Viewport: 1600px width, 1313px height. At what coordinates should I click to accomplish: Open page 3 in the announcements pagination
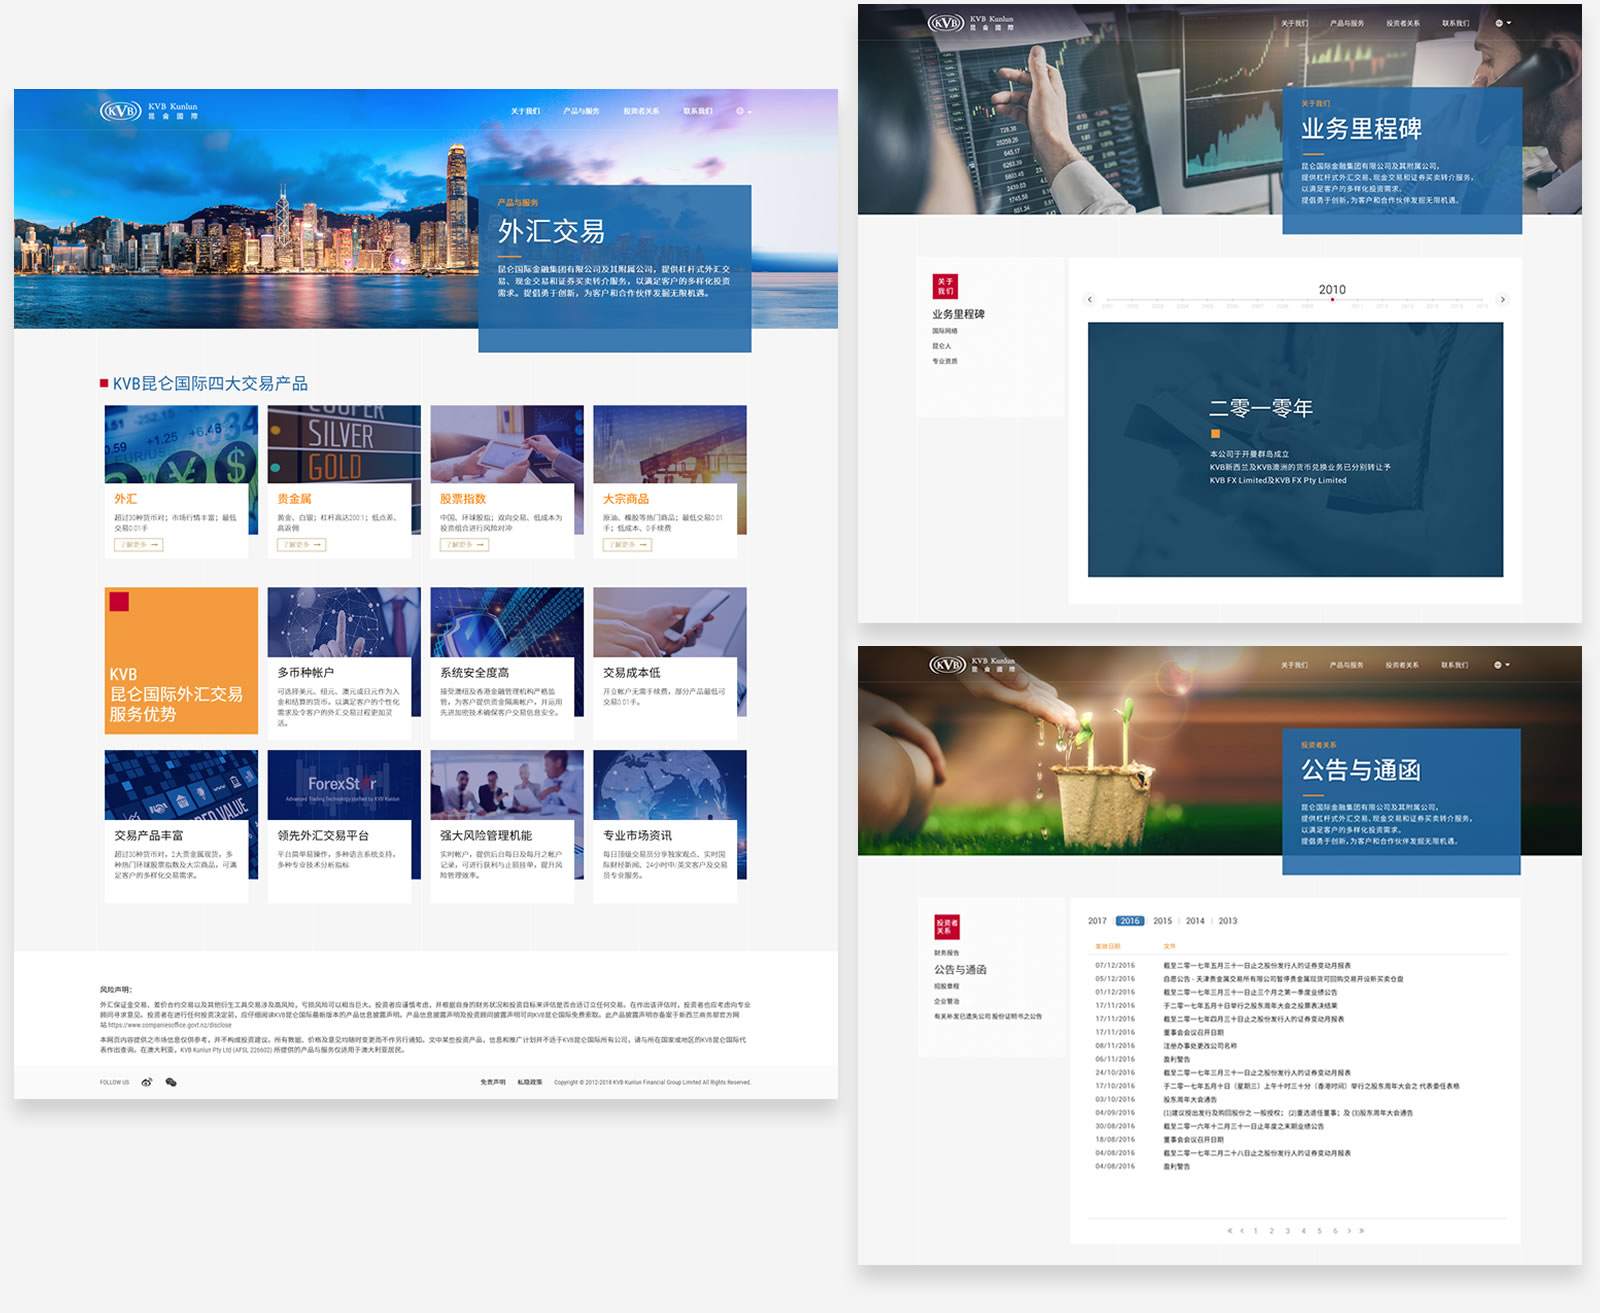click(1287, 1231)
